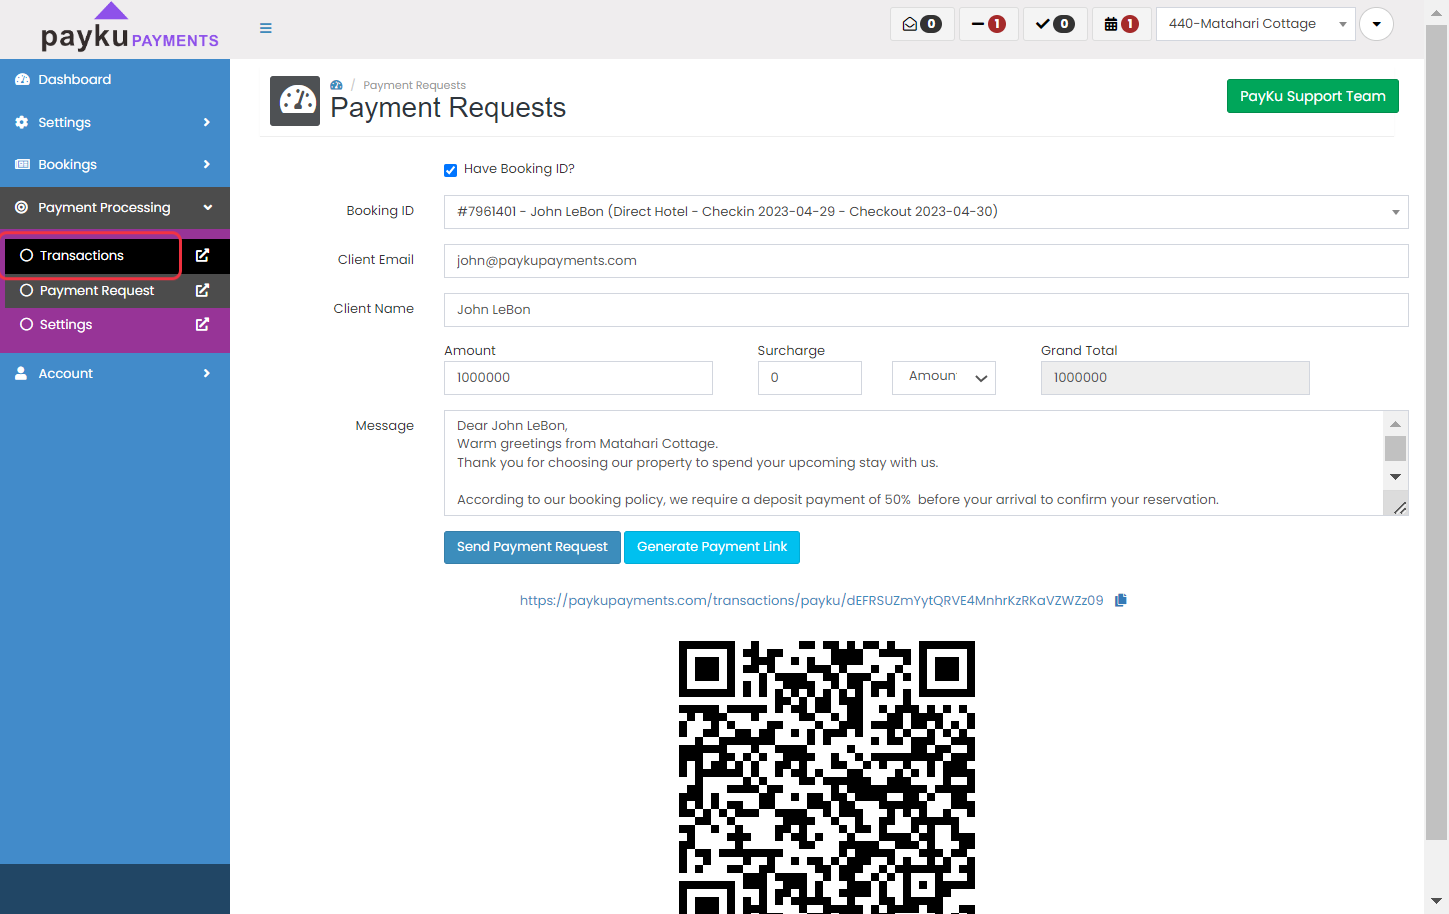Click the PayKu Support Team button
This screenshot has height=914, width=1449.
1313,96
